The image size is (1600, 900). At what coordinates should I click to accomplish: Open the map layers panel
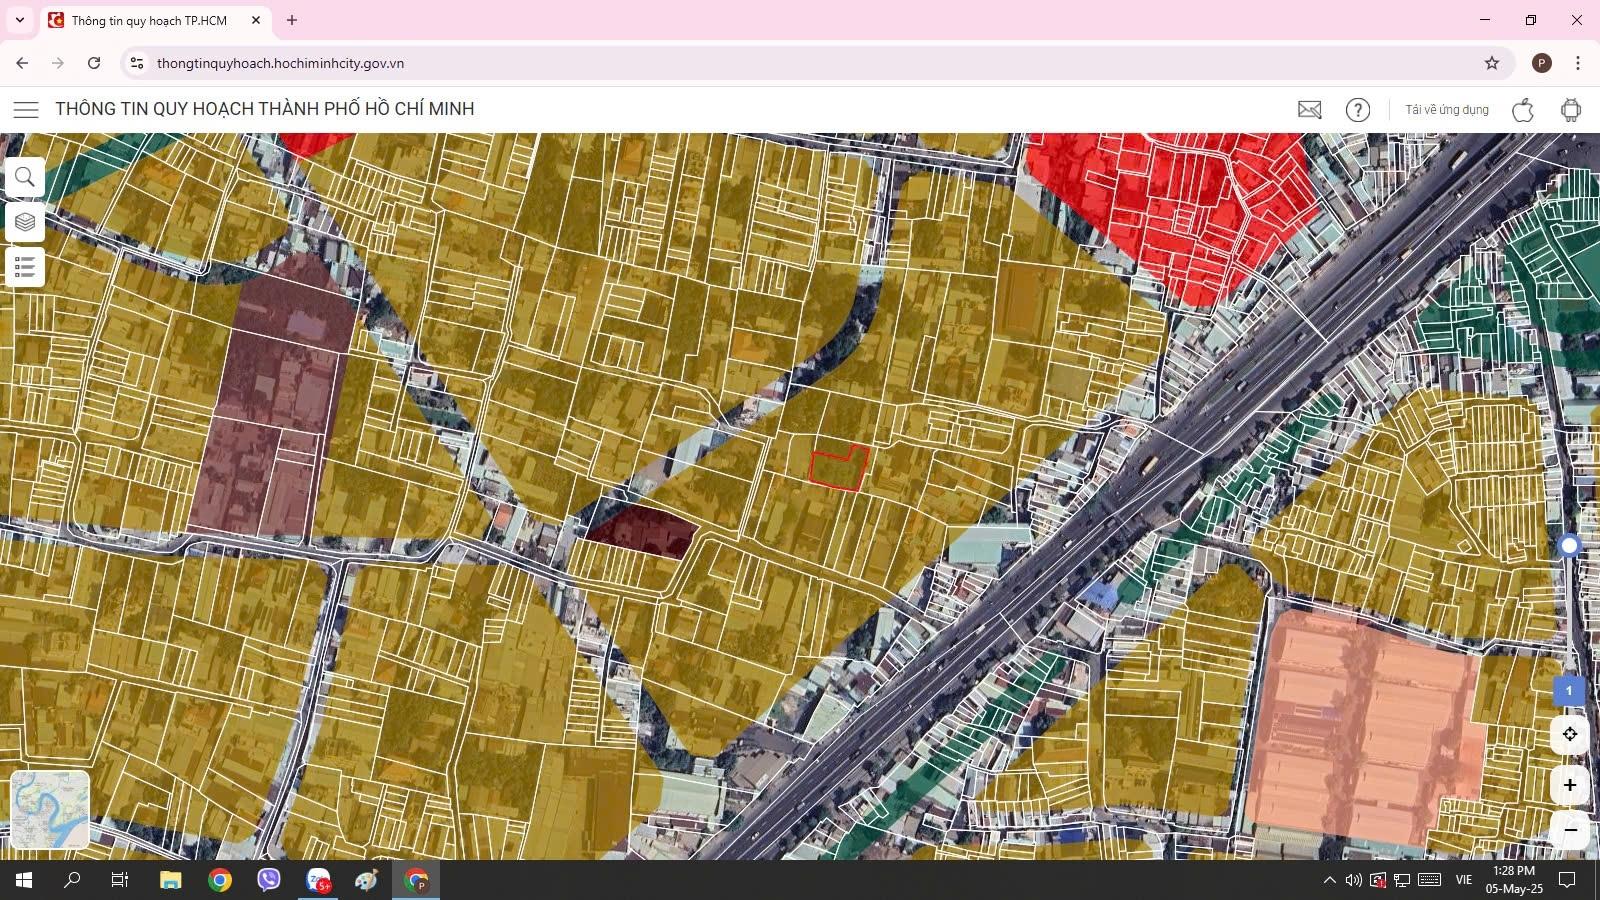pos(25,222)
